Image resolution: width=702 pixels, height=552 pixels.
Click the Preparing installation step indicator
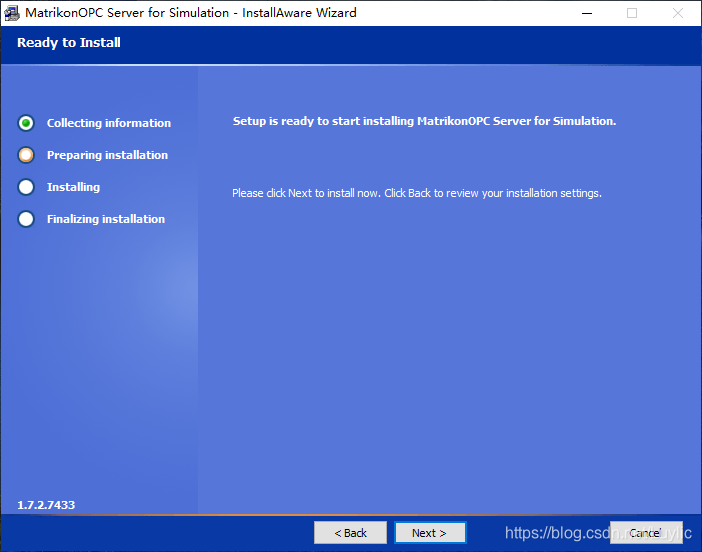(26, 155)
